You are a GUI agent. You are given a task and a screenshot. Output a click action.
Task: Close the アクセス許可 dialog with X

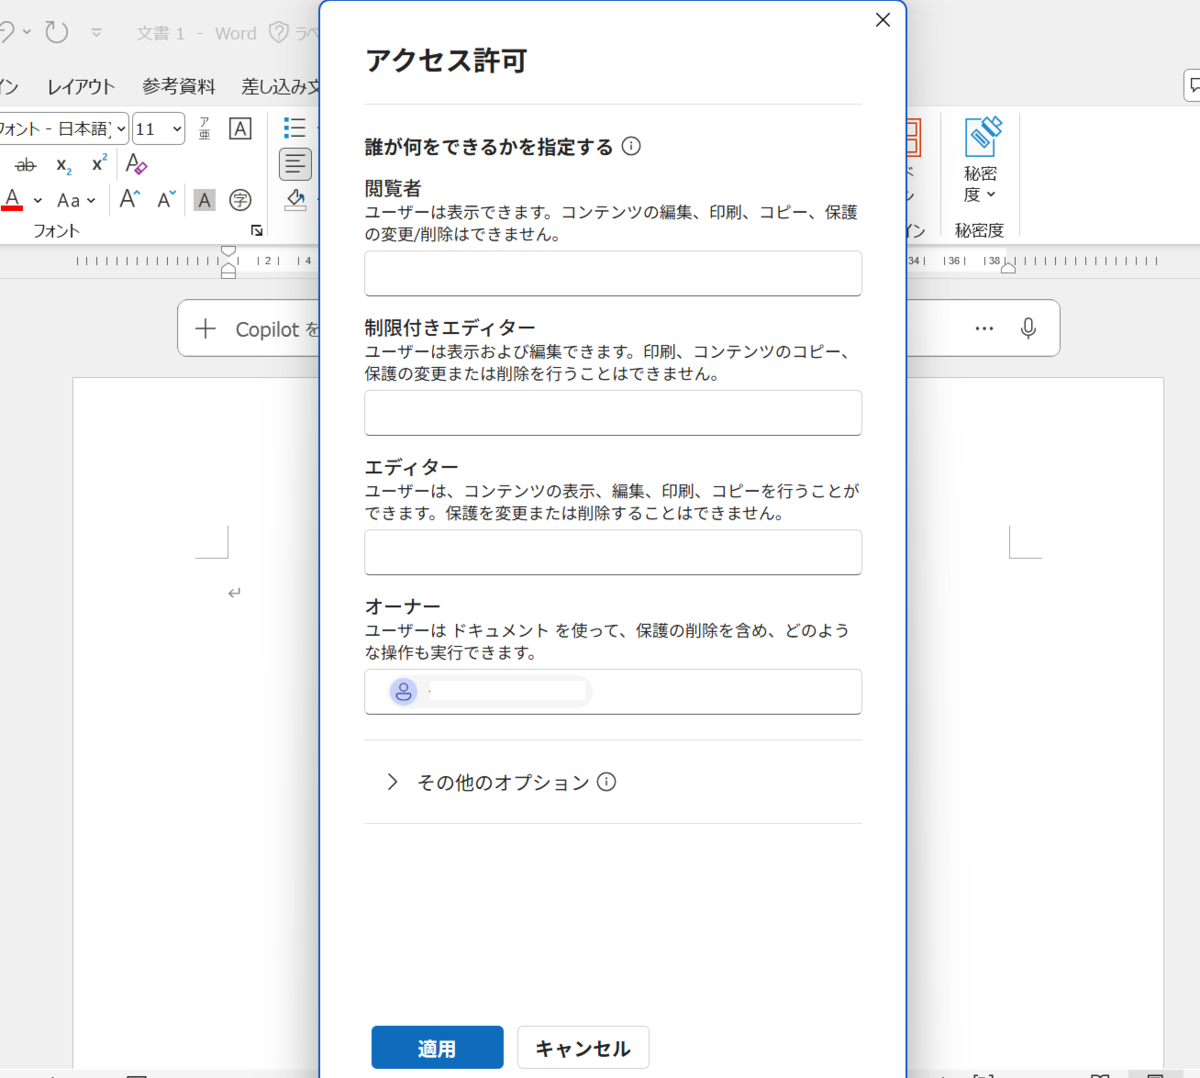pyautogui.click(x=883, y=20)
